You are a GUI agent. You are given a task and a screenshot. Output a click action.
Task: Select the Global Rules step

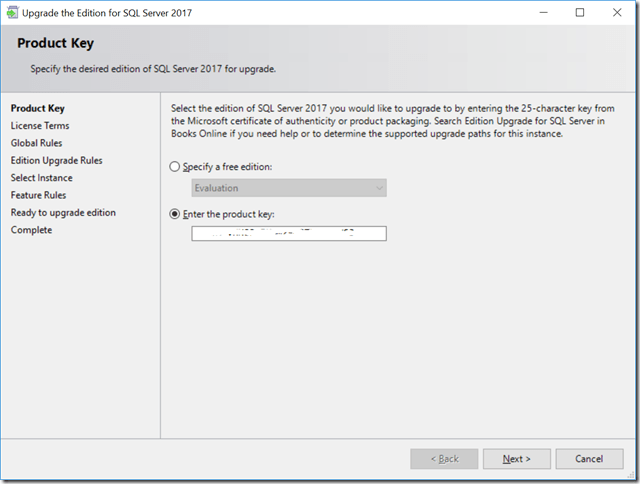coord(36,143)
